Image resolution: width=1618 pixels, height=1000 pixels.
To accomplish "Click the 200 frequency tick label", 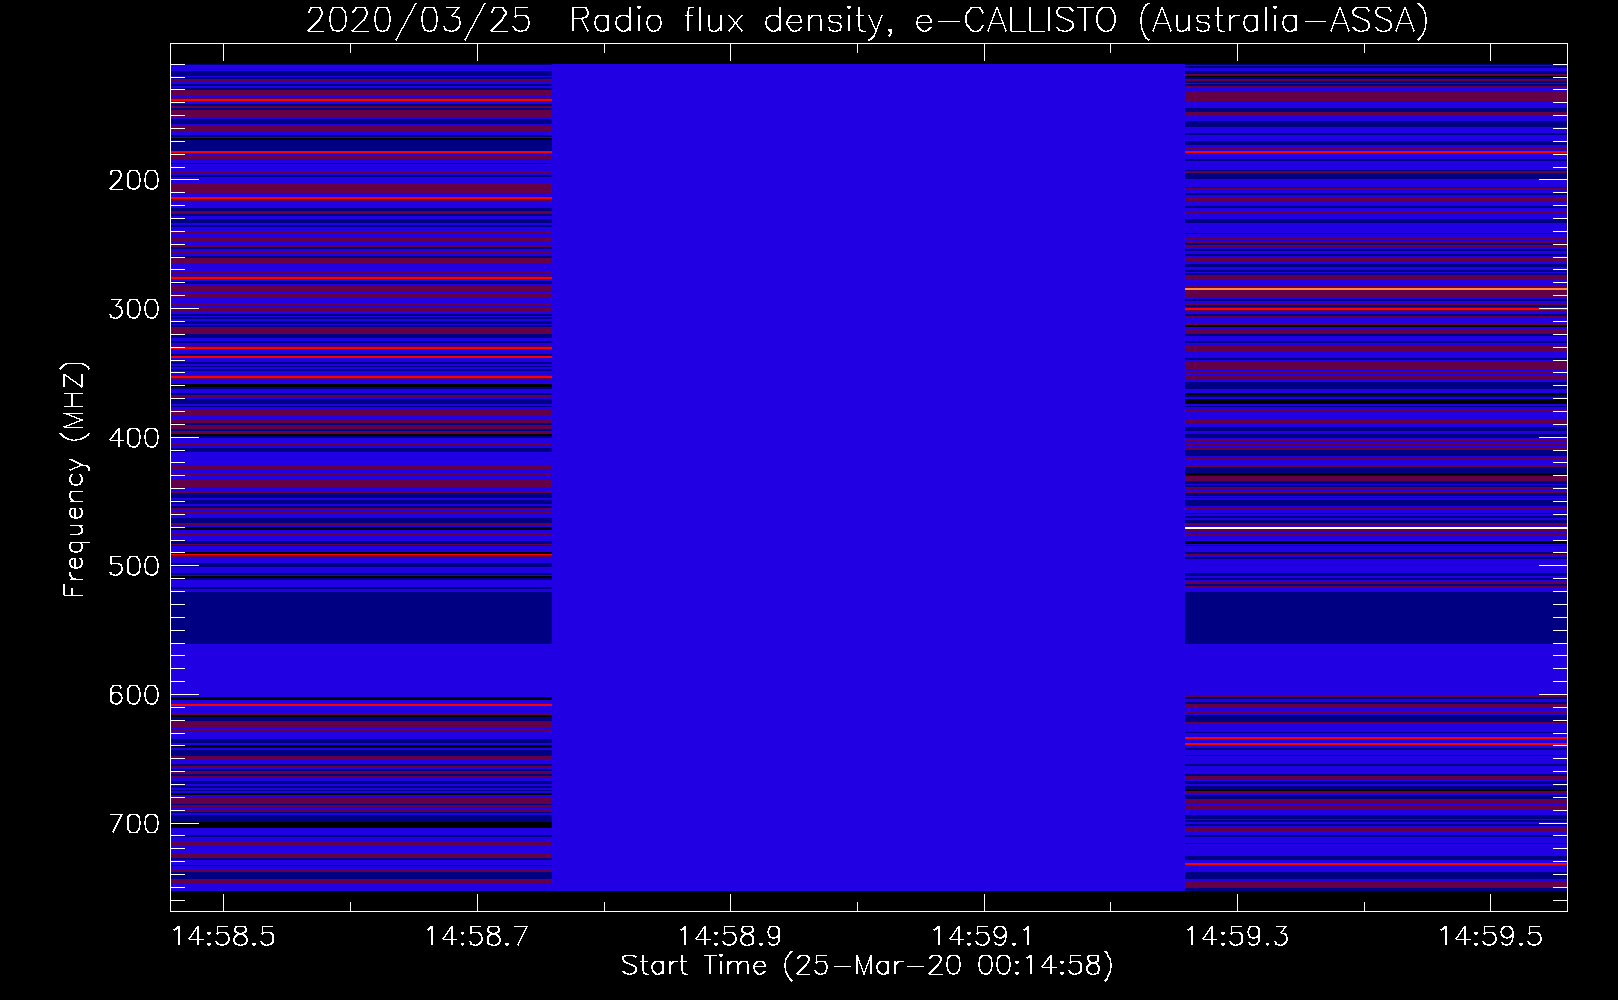I will (134, 180).
